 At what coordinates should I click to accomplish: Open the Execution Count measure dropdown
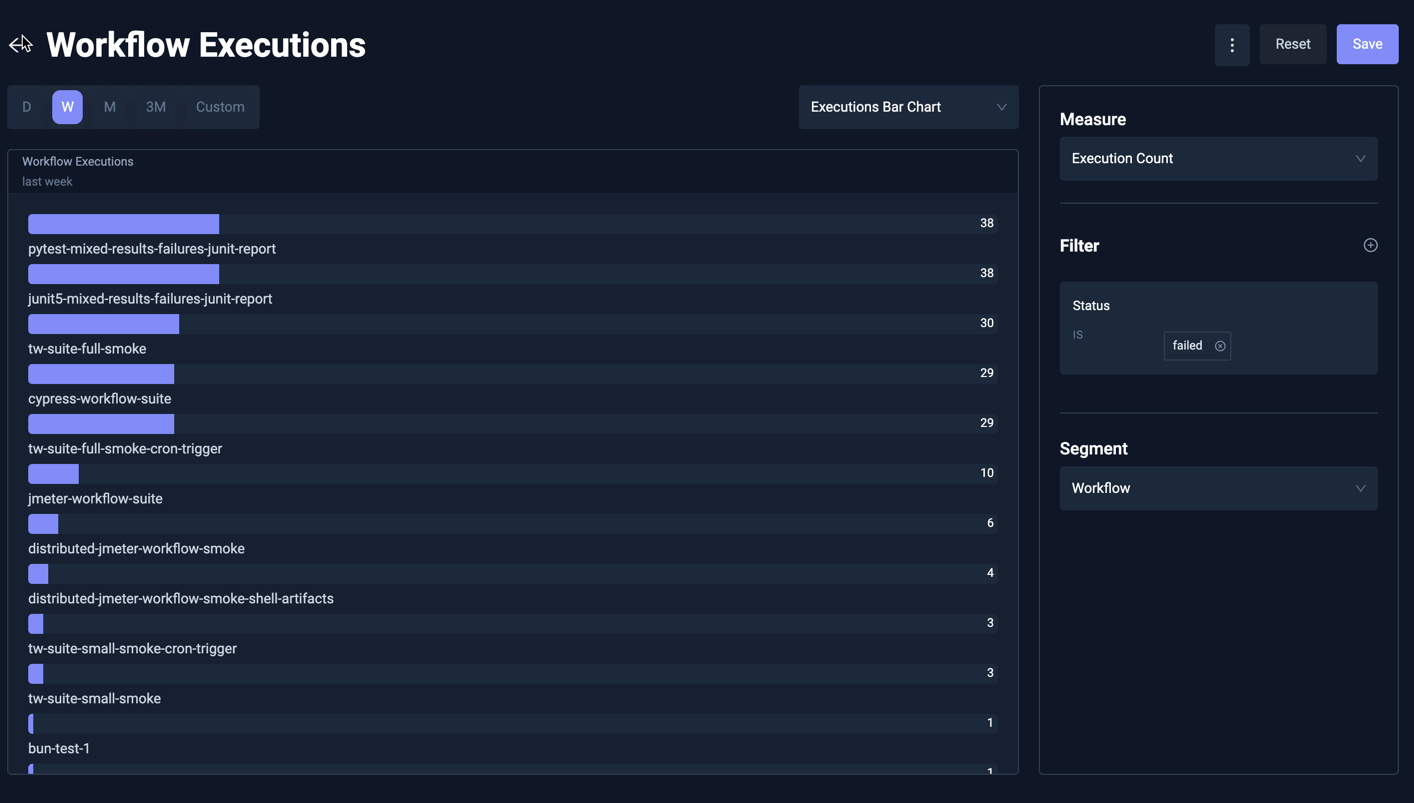[1217, 158]
